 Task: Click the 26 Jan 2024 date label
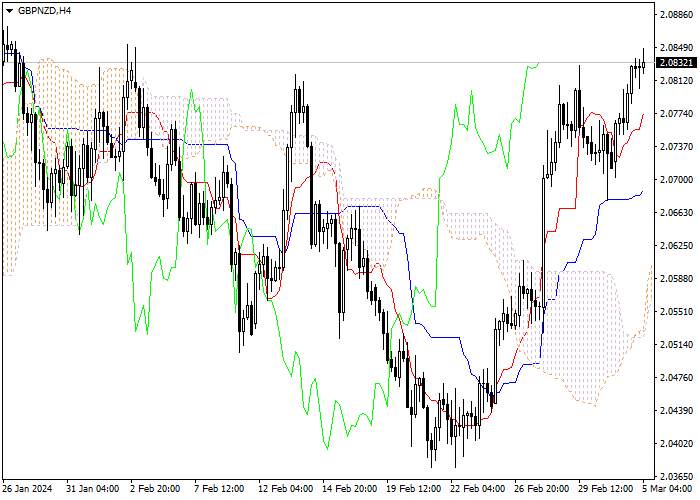(x=28, y=489)
